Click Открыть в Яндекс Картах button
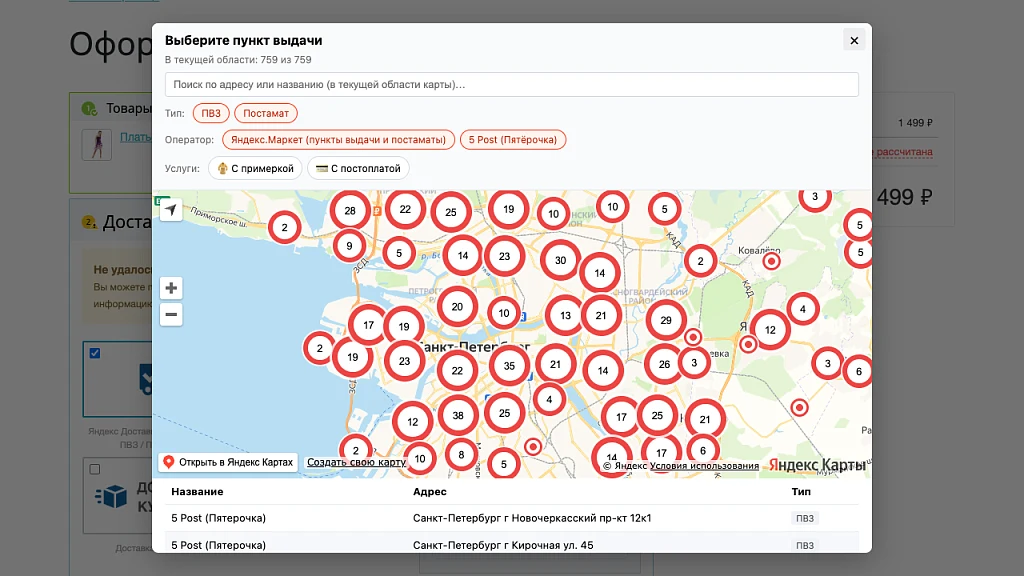This screenshot has height=576, width=1024. click(x=228, y=462)
